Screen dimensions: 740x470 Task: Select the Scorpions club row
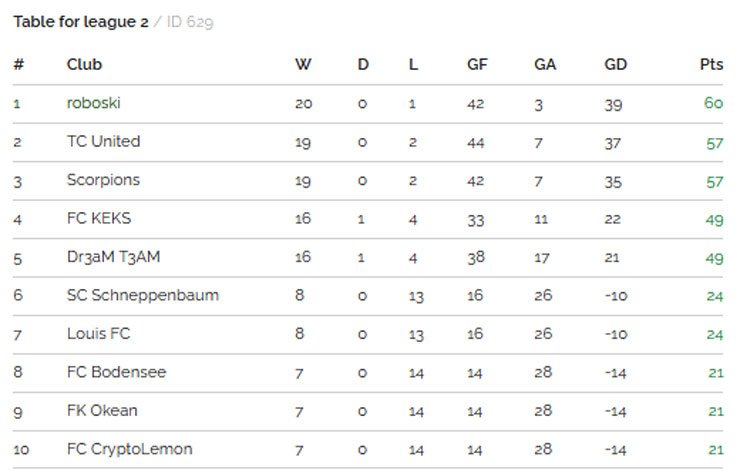coord(103,180)
